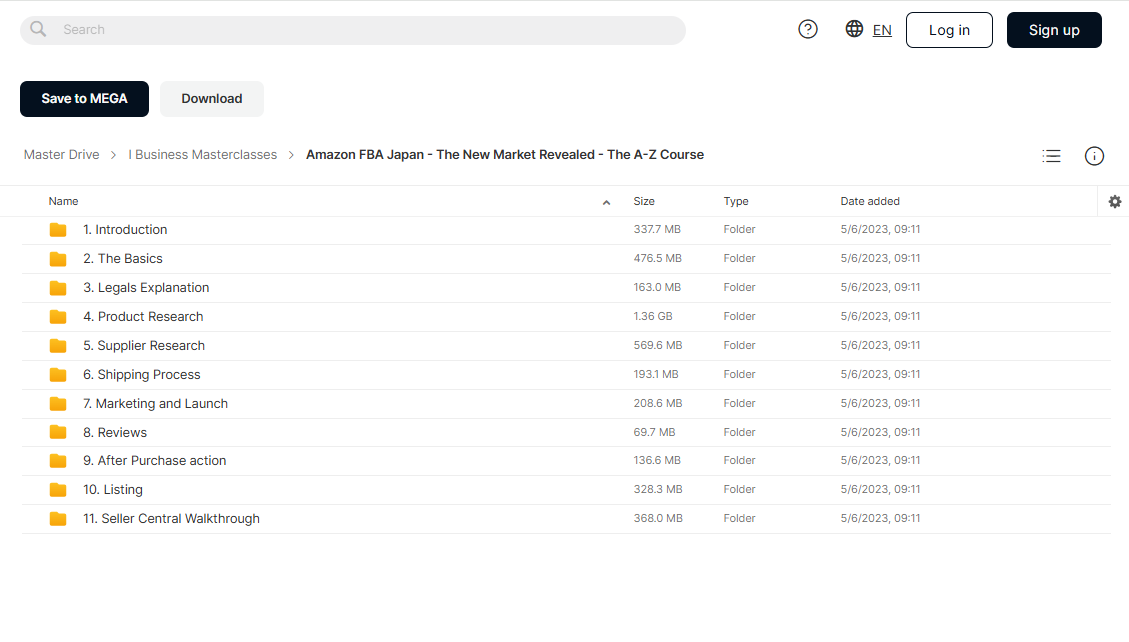The width and height of the screenshot is (1129, 642).
Task: Click Amazon FBA Japan breadcrumb title
Action: 505,155
